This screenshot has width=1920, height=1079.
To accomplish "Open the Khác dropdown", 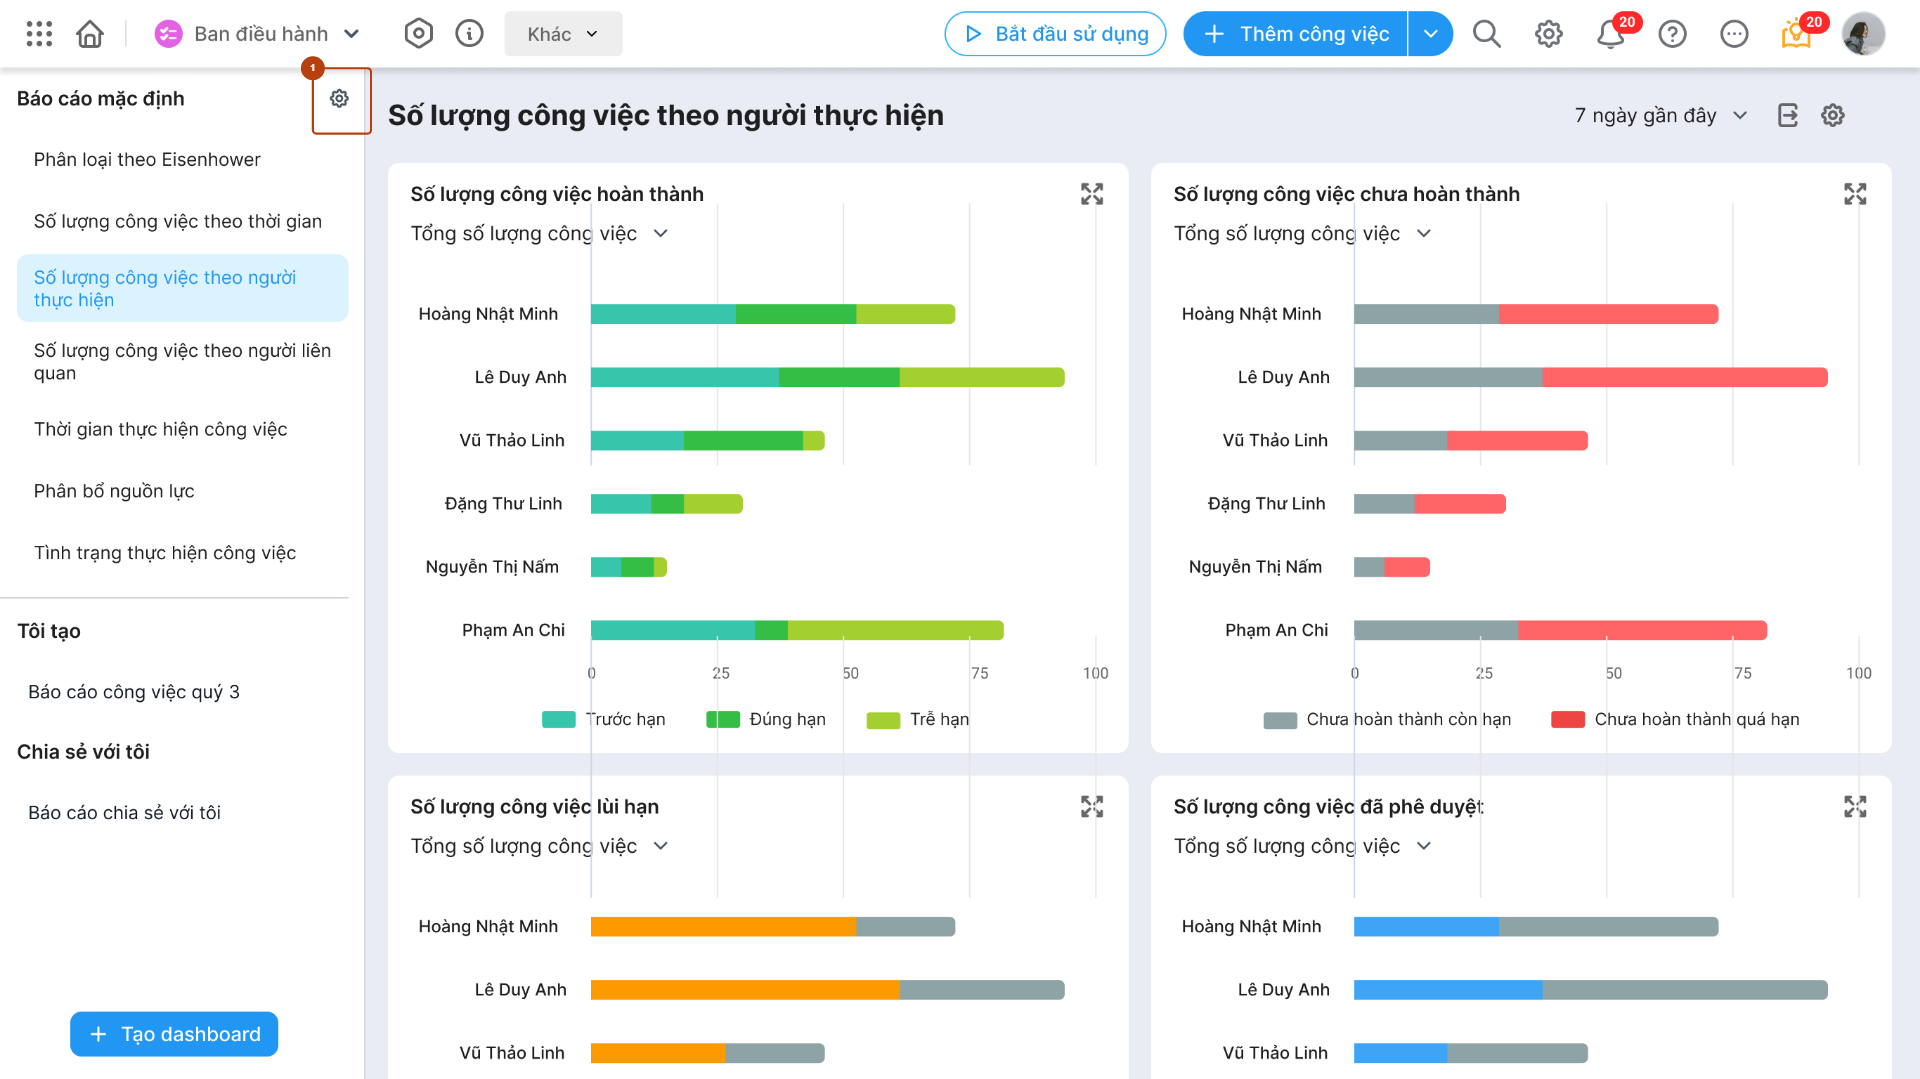I will 563,34.
